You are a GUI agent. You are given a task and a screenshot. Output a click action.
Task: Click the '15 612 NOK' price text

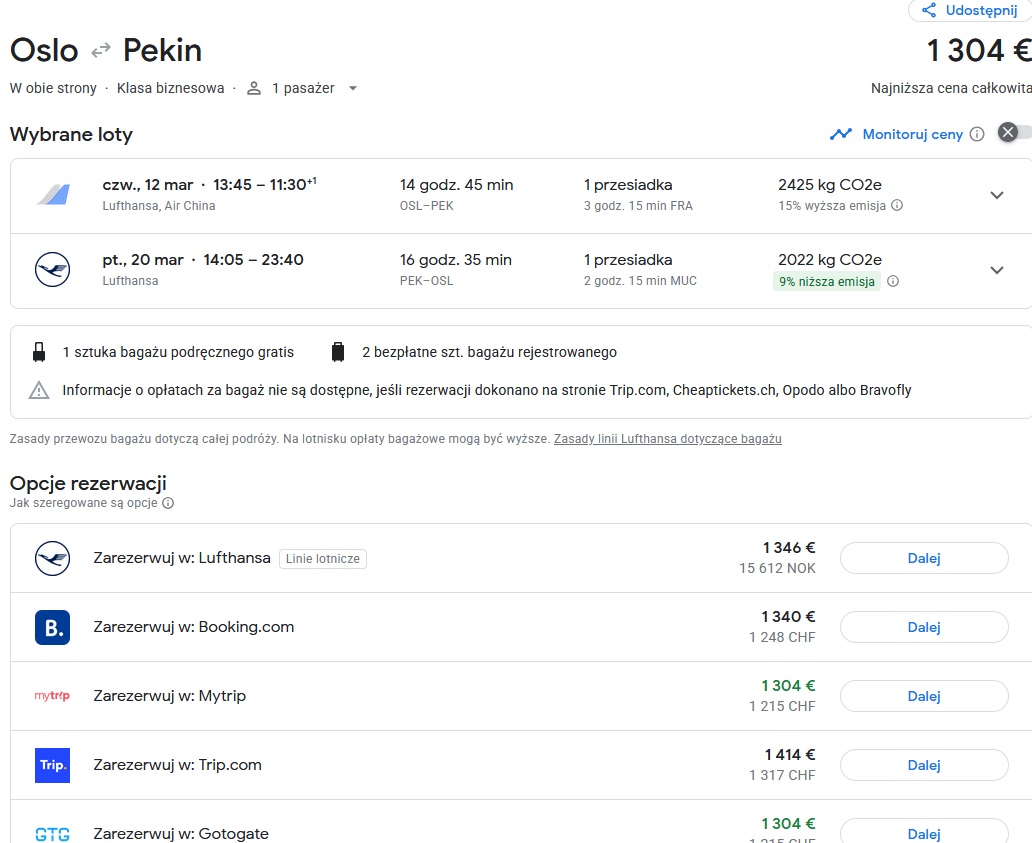click(x=777, y=569)
